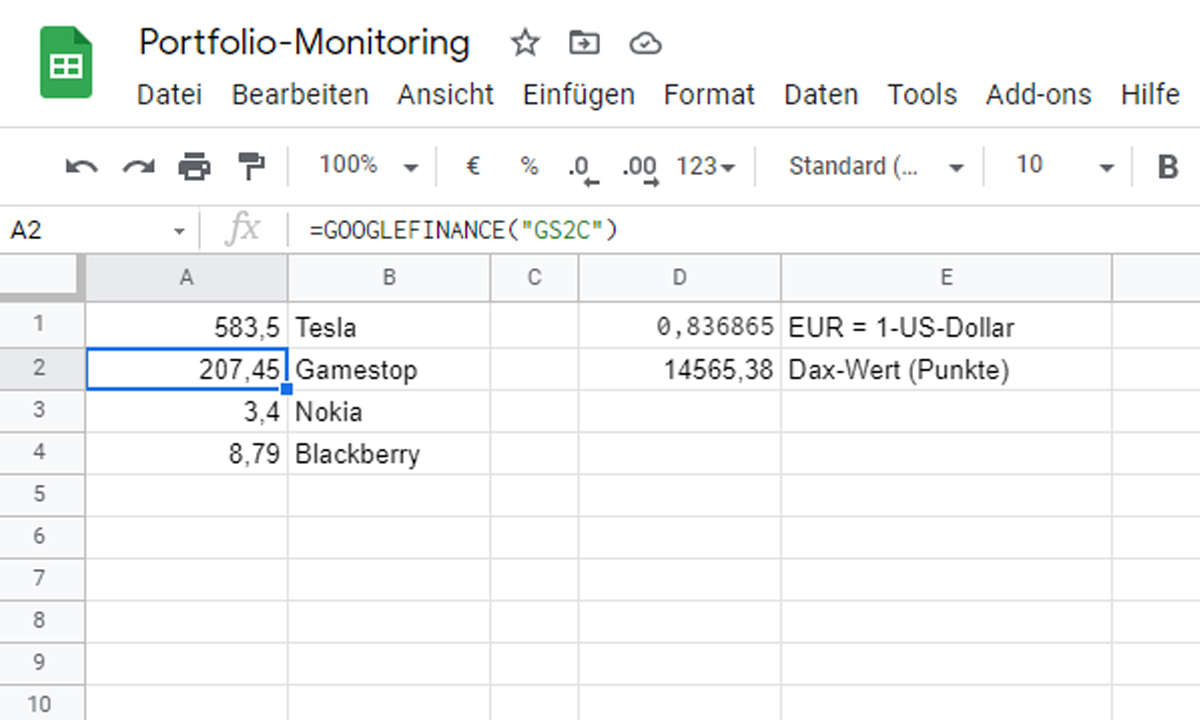Open the Google Sheets home icon
This screenshot has height=720, width=1200.
tap(66, 62)
